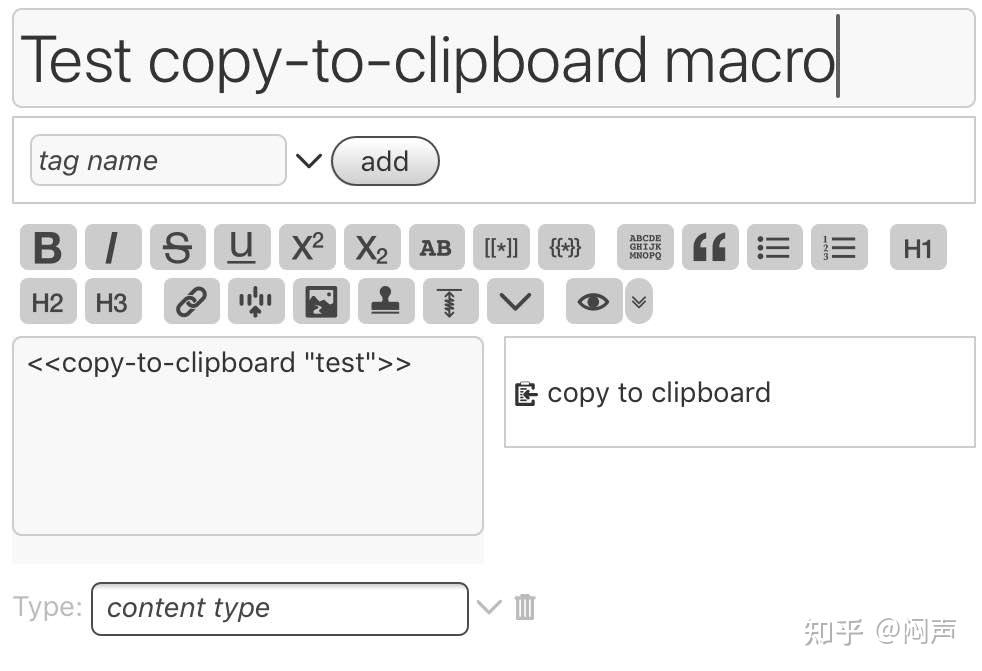Screen dimensions: 982x671
Task: Click the superscript button
Action: 307,248
